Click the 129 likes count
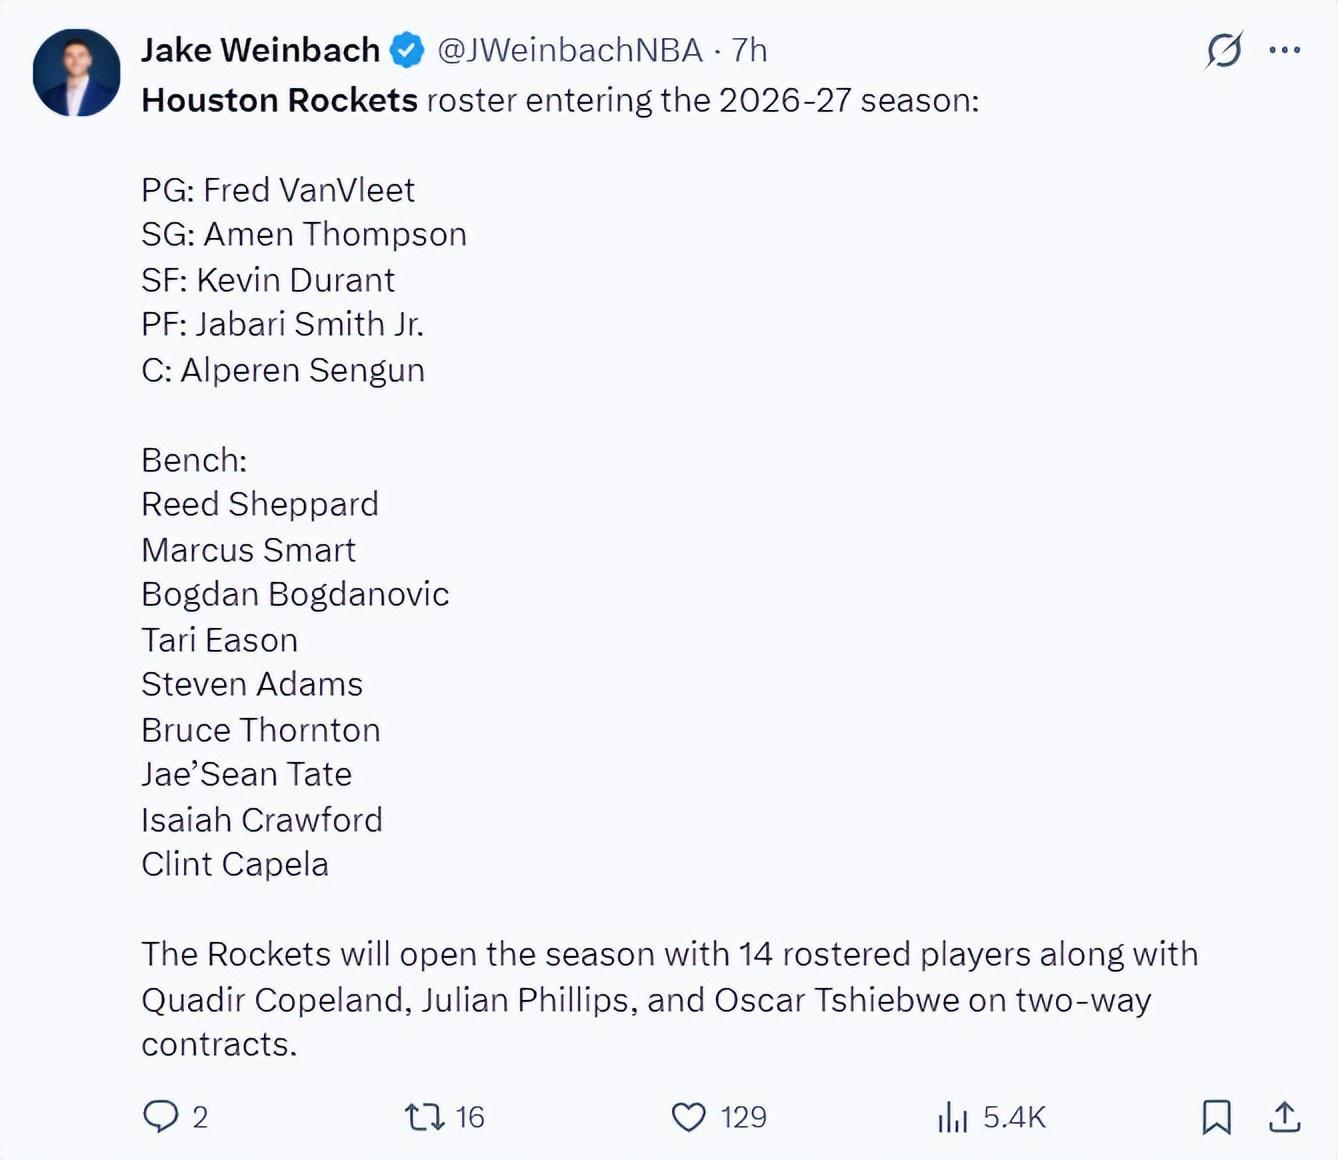Screen dimensions: 1338x1160 click(743, 1117)
